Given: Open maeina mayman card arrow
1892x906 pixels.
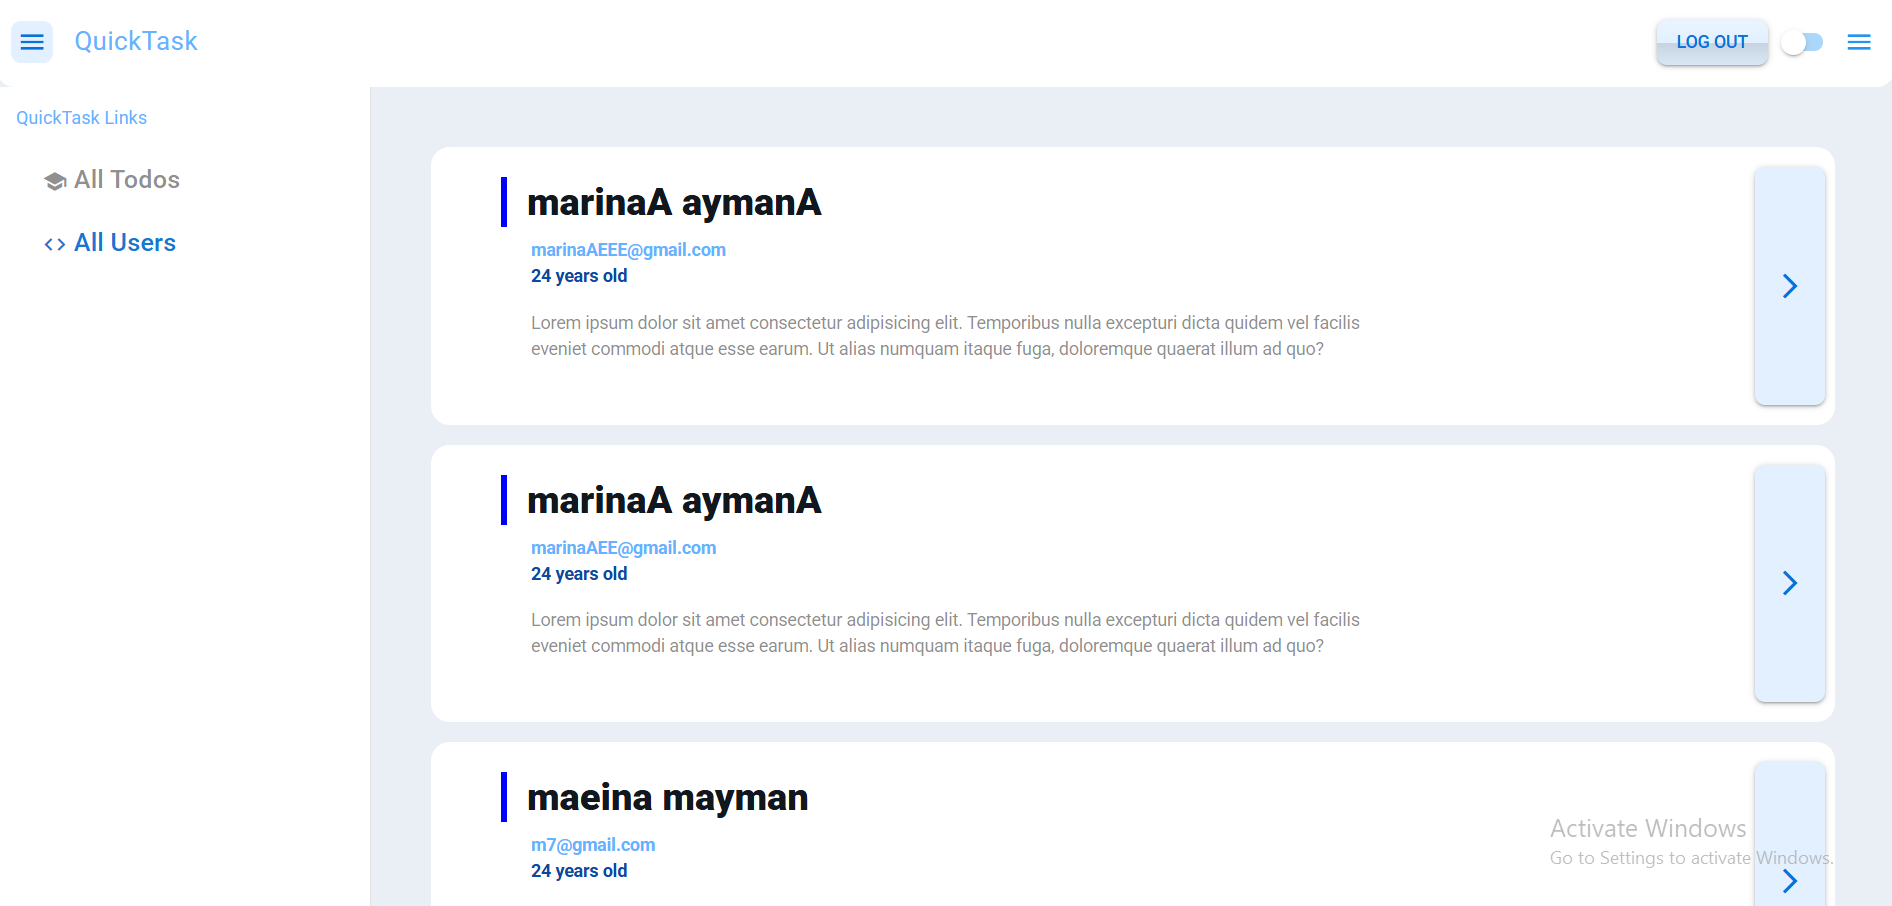Looking at the screenshot, I should tap(1789, 880).
